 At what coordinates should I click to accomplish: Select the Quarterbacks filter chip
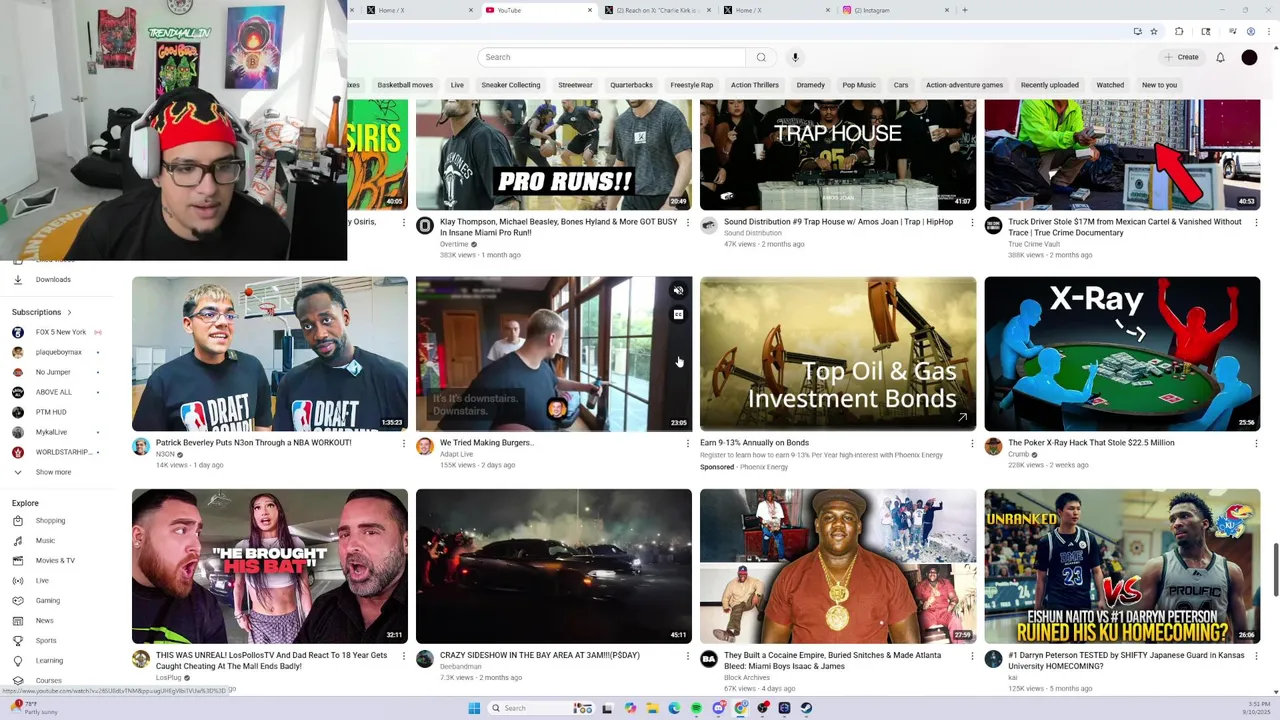[631, 85]
